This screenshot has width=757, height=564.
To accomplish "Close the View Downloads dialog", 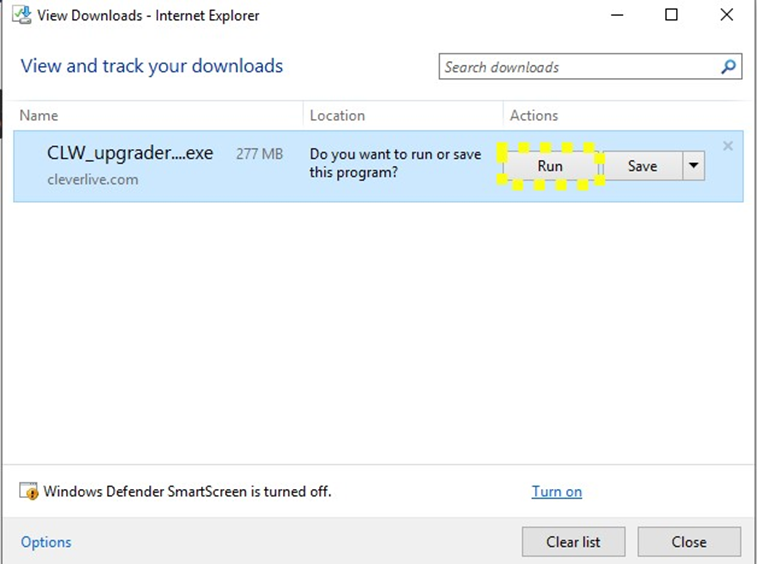I will click(x=689, y=542).
